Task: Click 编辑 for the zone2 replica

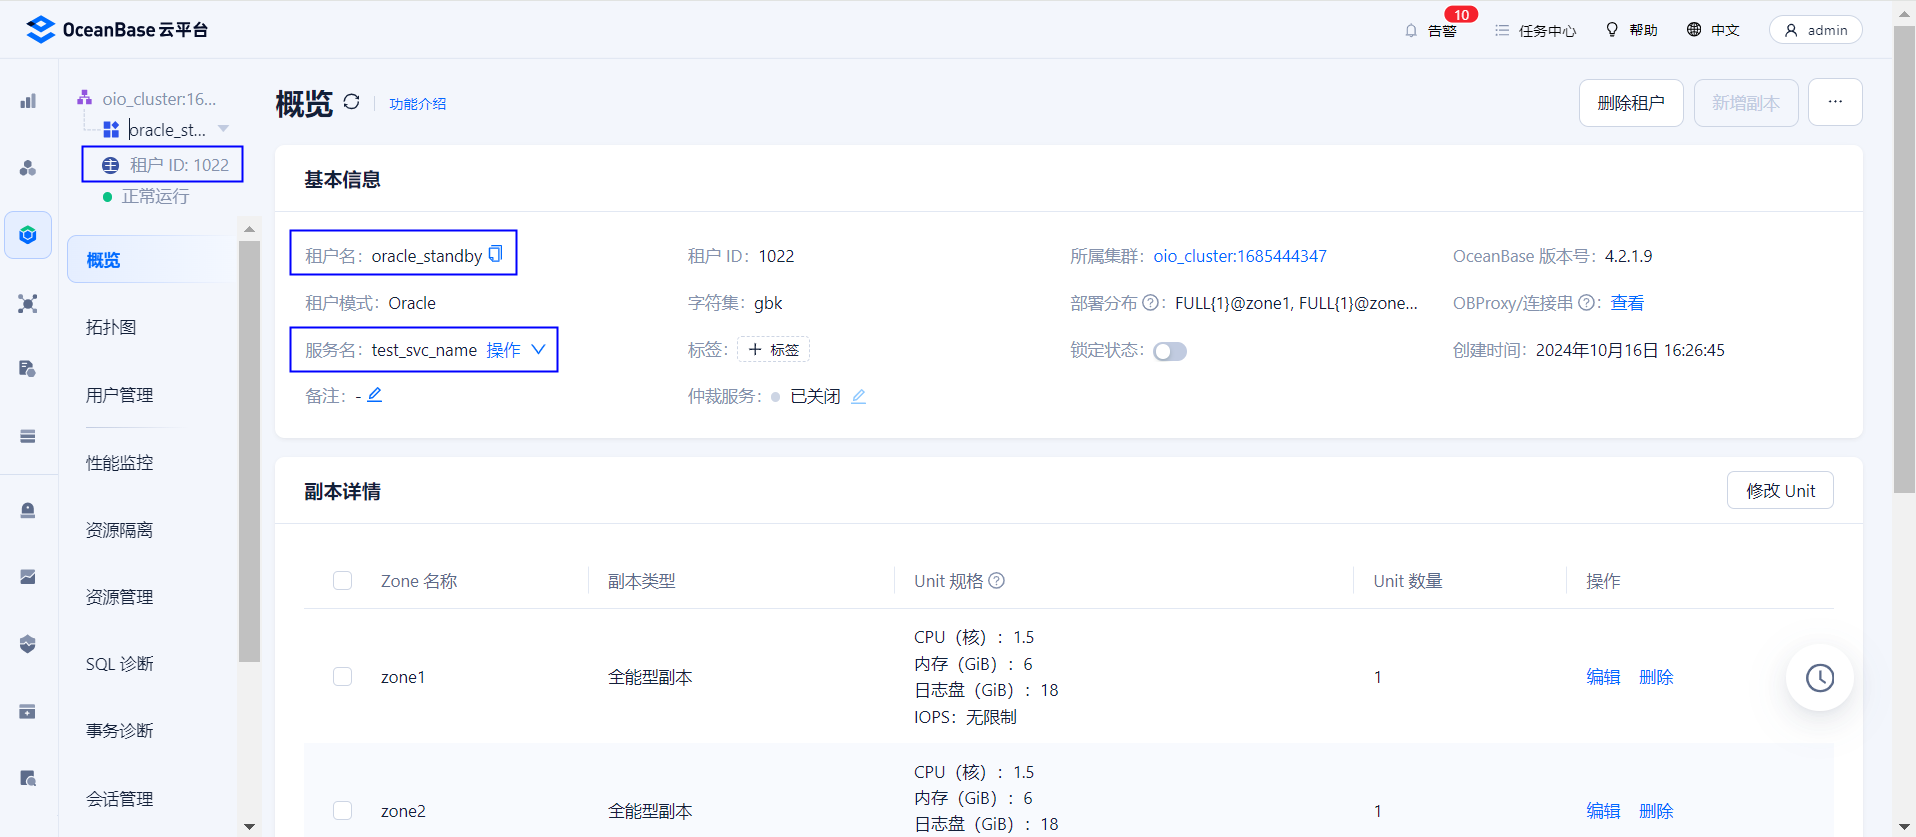Action: (x=1603, y=811)
